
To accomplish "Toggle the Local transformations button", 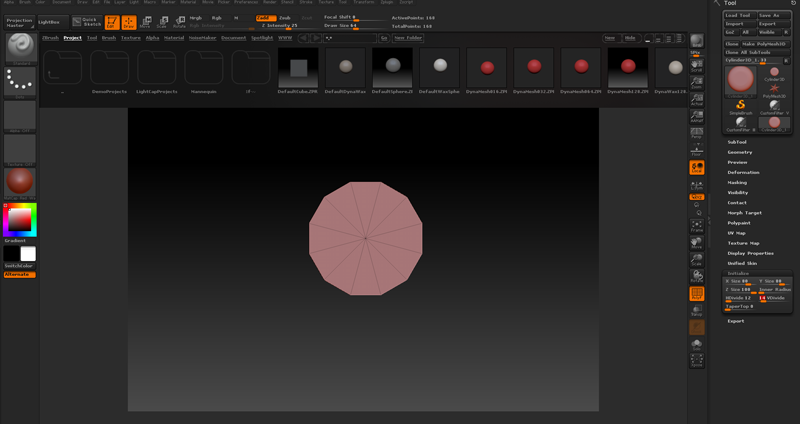I will [x=696, y=165].
